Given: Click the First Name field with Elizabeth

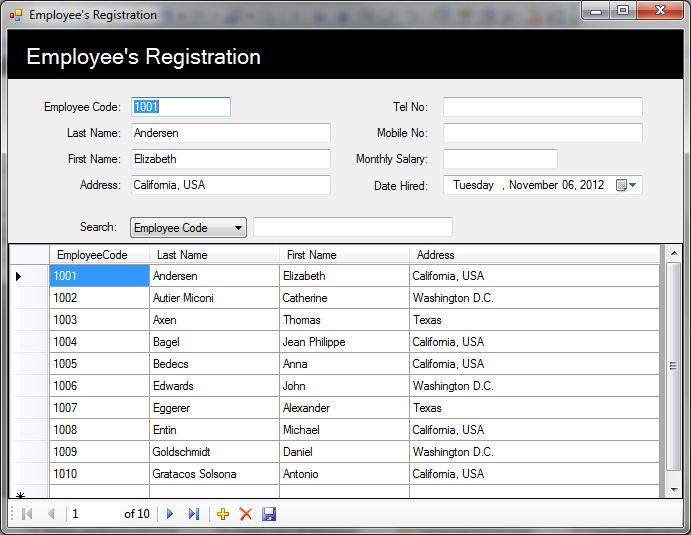Looking at the screenshot, I should coord(230,159).
